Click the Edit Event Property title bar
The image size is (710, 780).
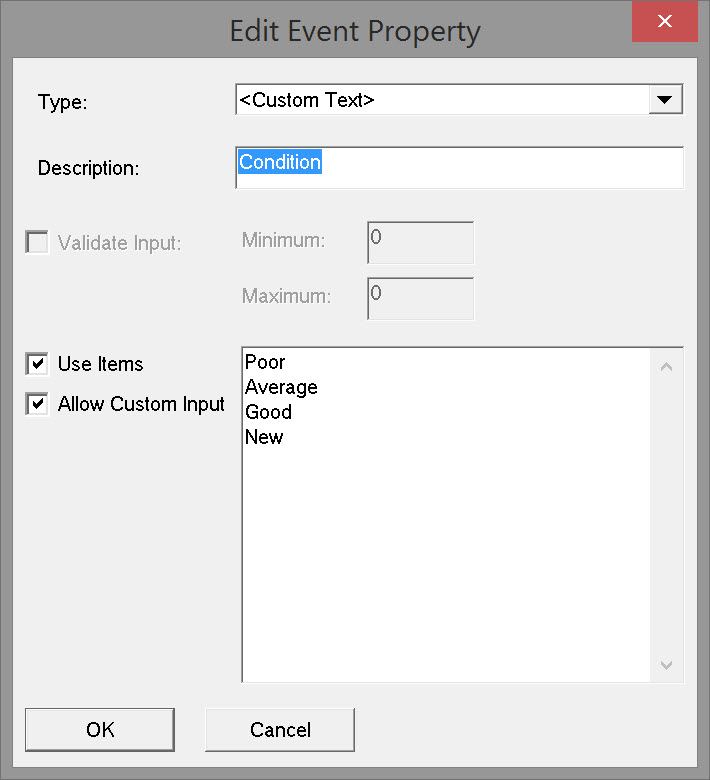[355, 31]
